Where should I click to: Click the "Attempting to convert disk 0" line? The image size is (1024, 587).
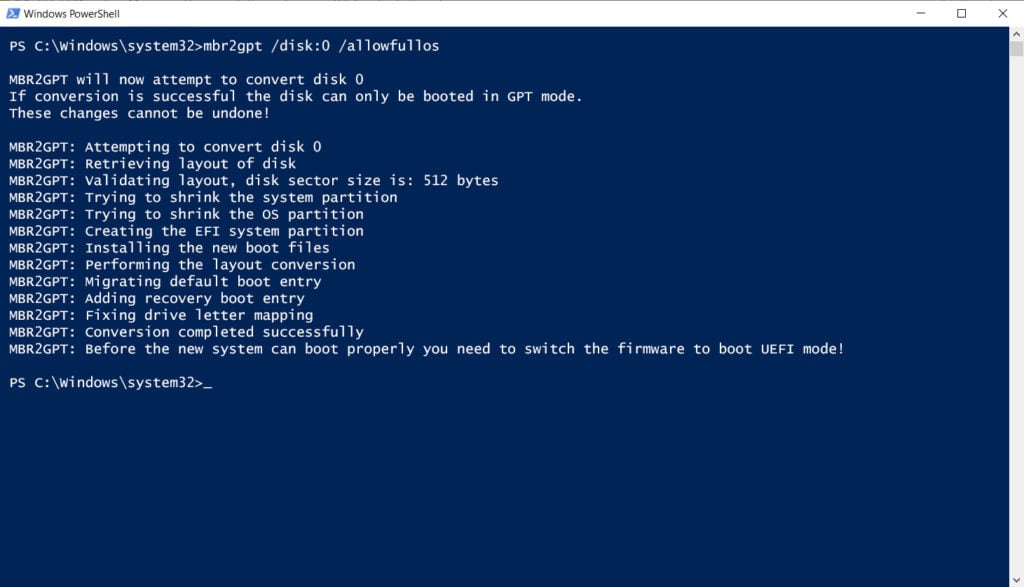203,147
